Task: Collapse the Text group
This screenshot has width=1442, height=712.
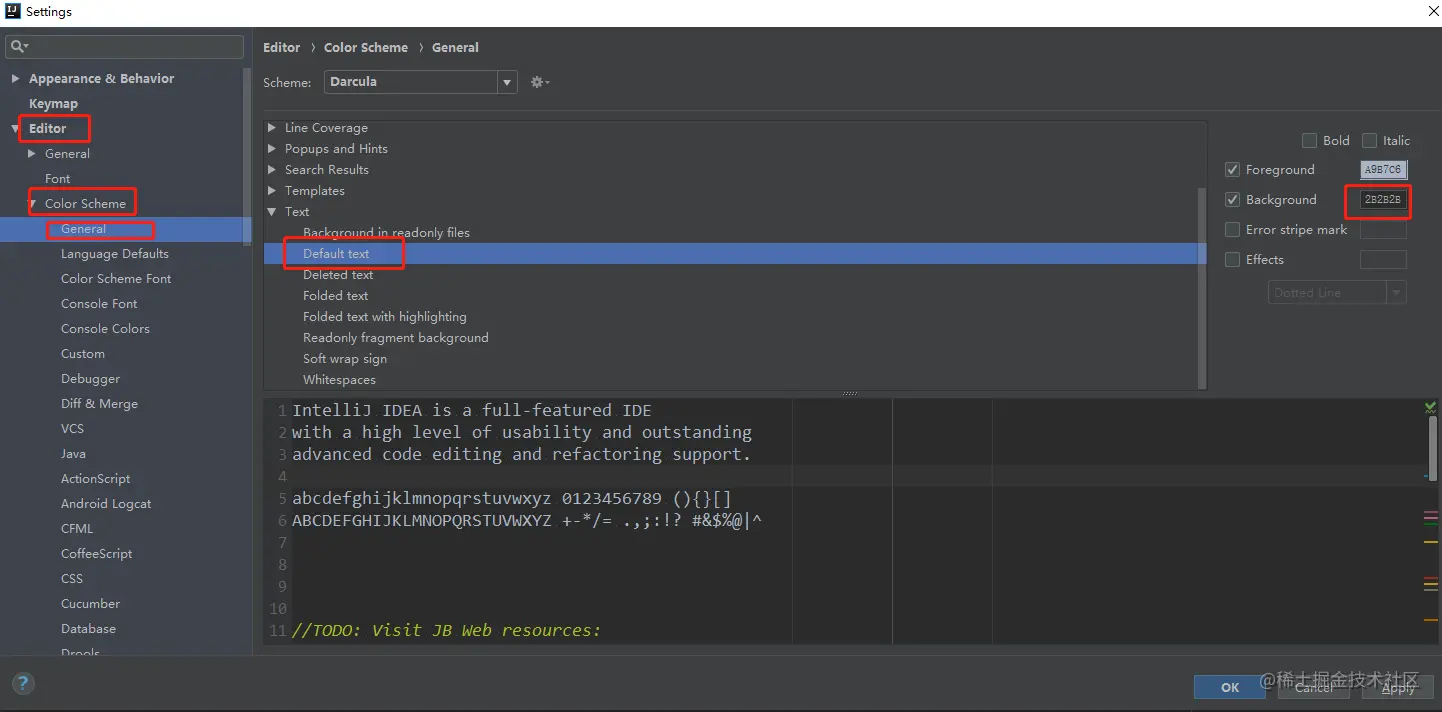Action: click(x=272, y=212)
